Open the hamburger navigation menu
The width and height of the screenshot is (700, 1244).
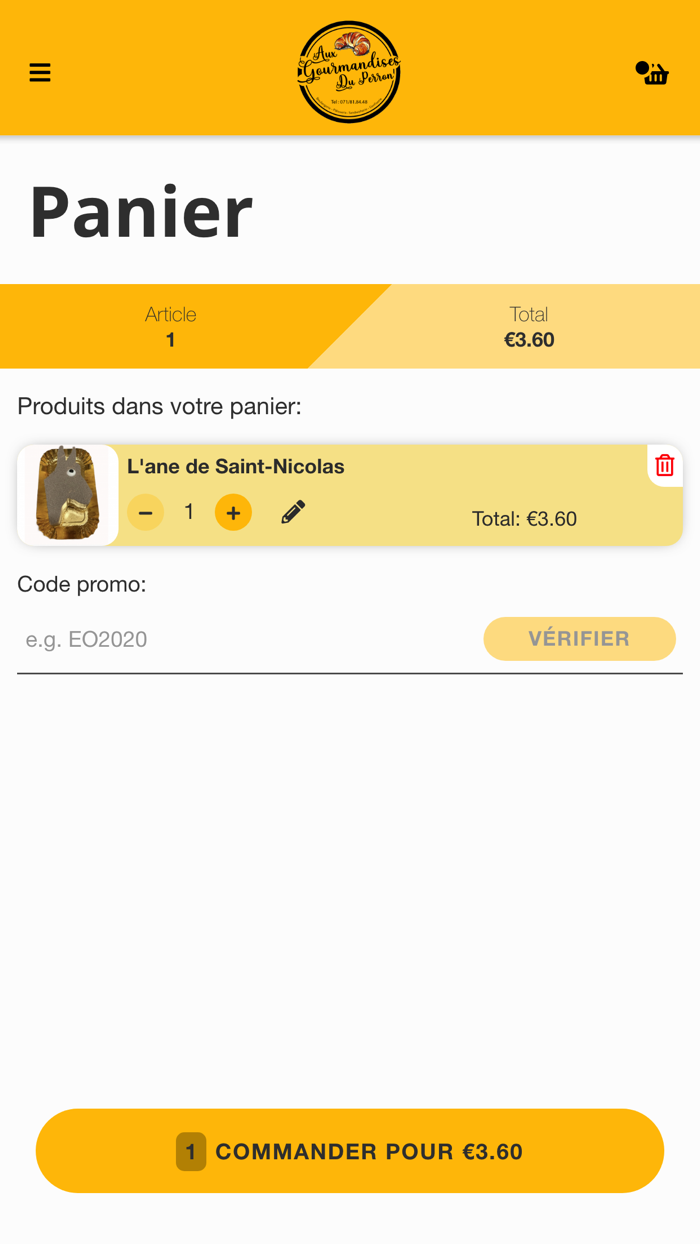[39, 72]
